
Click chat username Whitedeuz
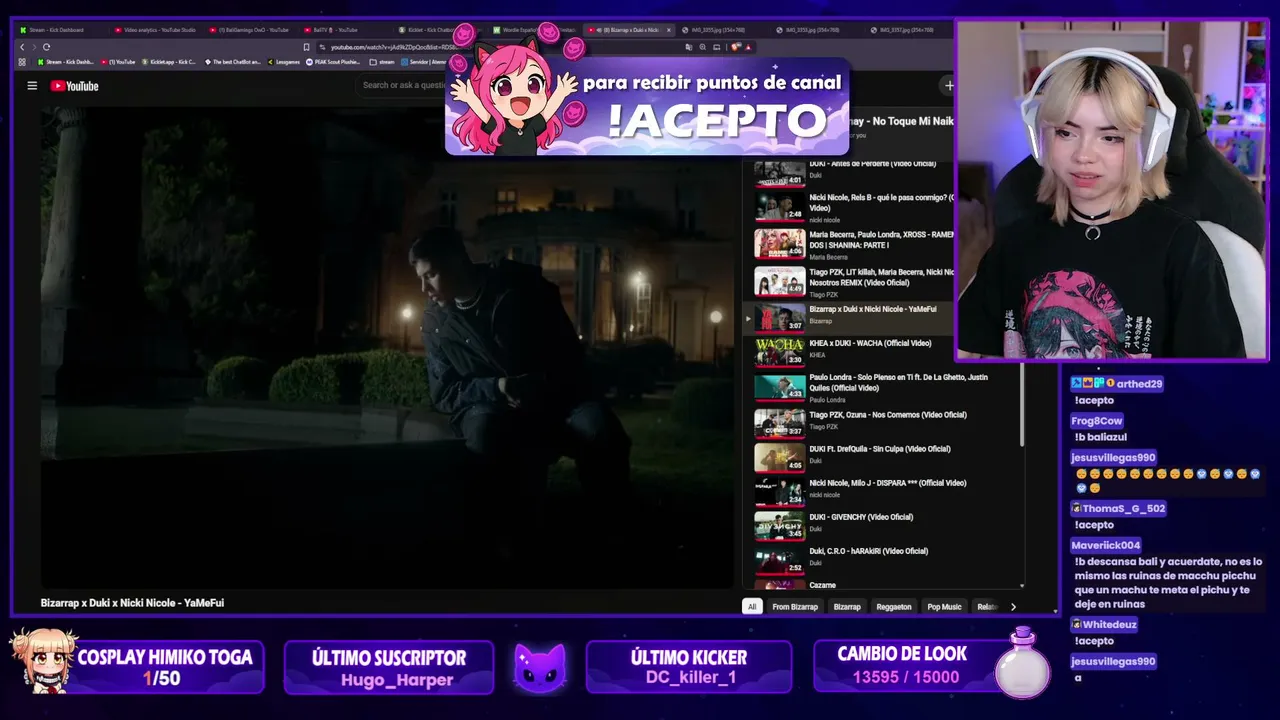1109,624
